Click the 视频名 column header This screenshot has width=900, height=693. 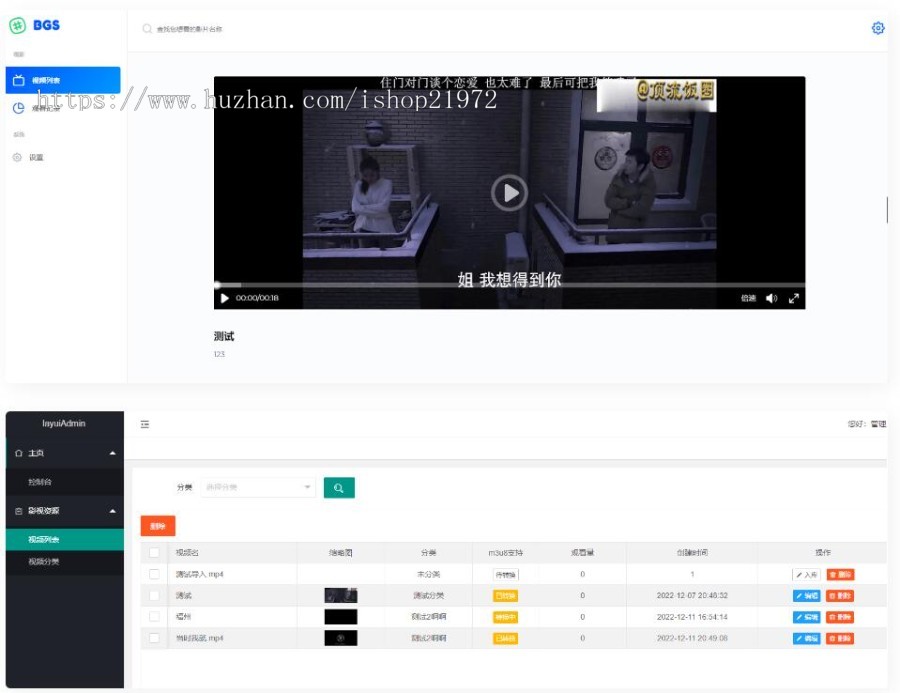click(187, 552)
